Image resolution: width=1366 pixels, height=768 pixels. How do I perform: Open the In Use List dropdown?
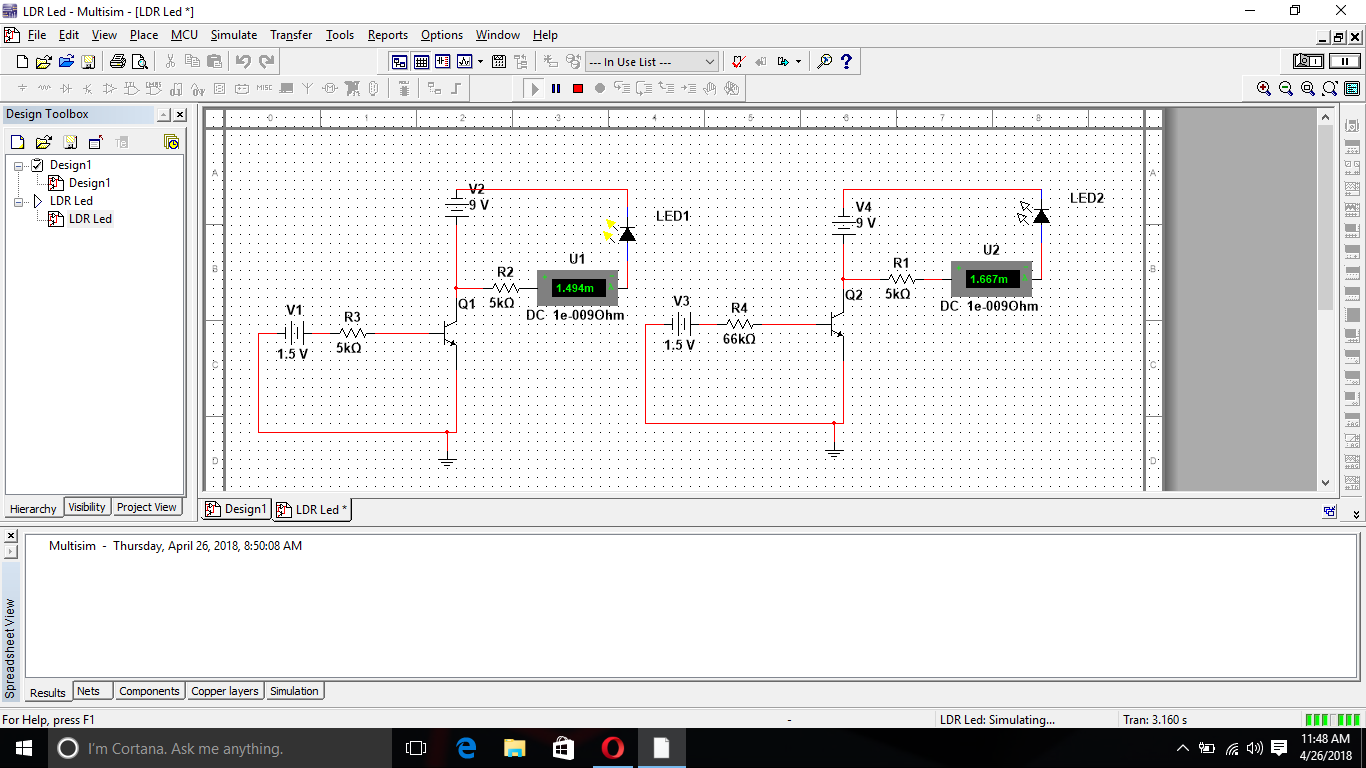pyautogui.click(x=651, y=62)
